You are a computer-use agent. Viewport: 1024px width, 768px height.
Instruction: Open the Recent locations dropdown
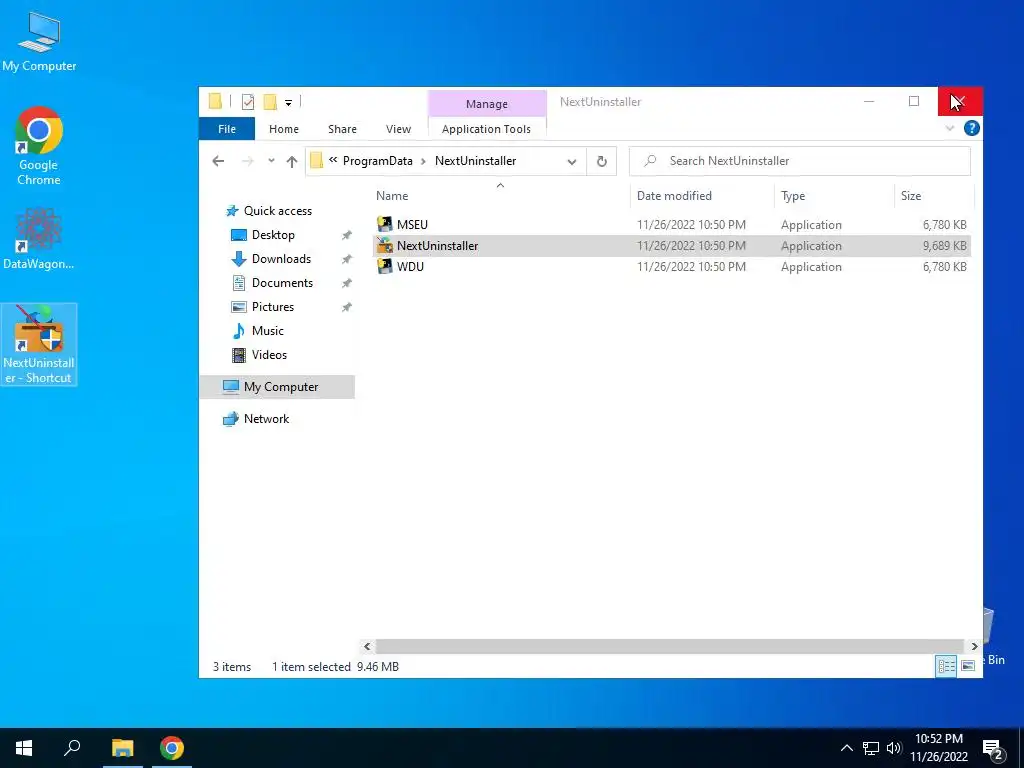pyautogui.click(x=271, y=161)
